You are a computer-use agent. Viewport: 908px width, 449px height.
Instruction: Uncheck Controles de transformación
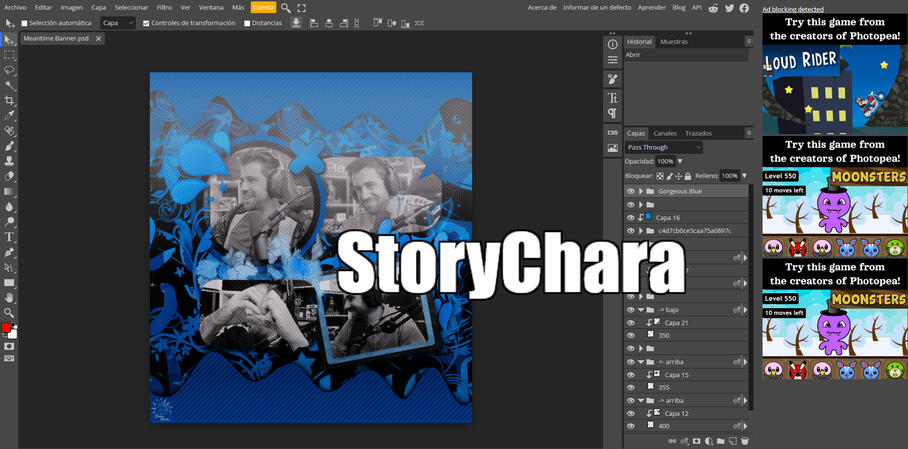pyautogui.click(x=146, y=23)
